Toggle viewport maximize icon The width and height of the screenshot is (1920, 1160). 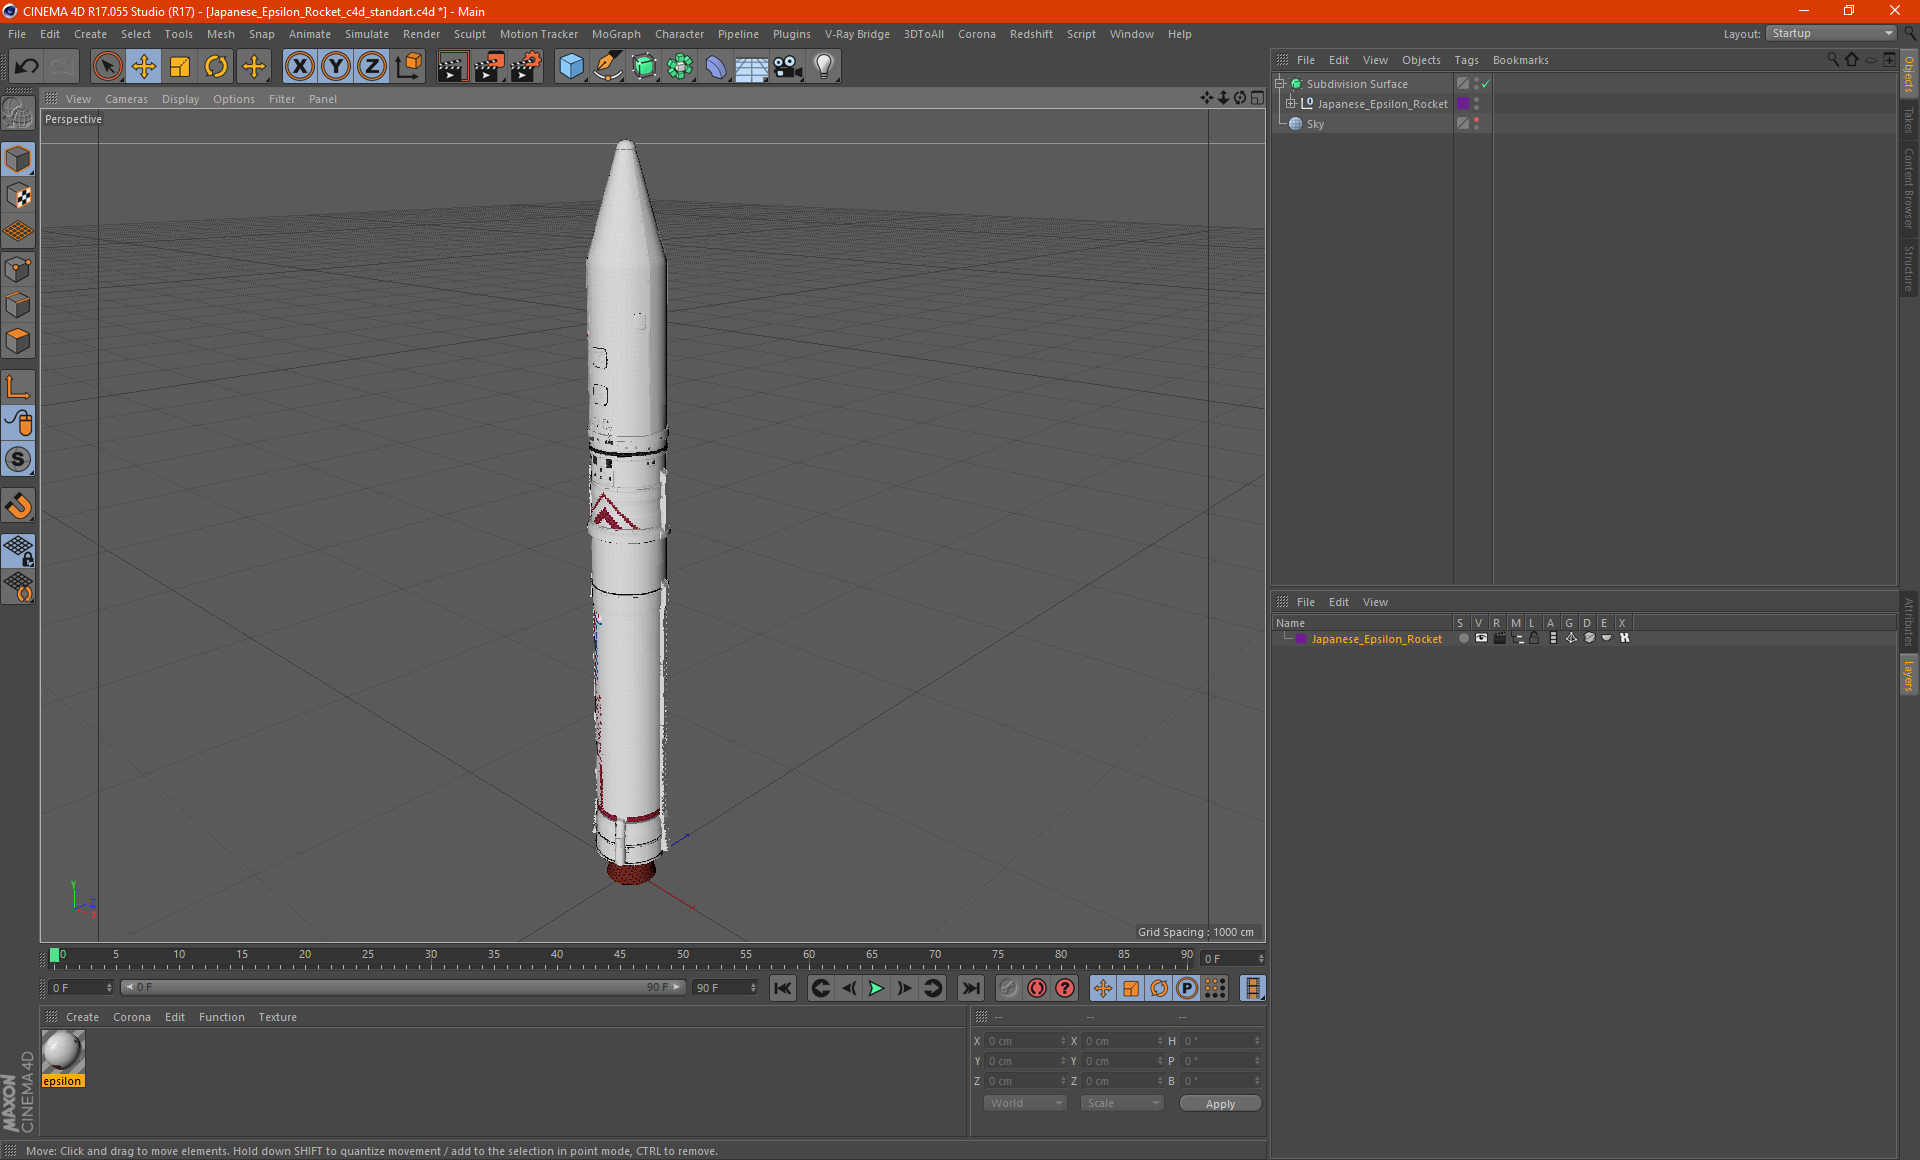pyautogui.click(x=1257, y=98)
